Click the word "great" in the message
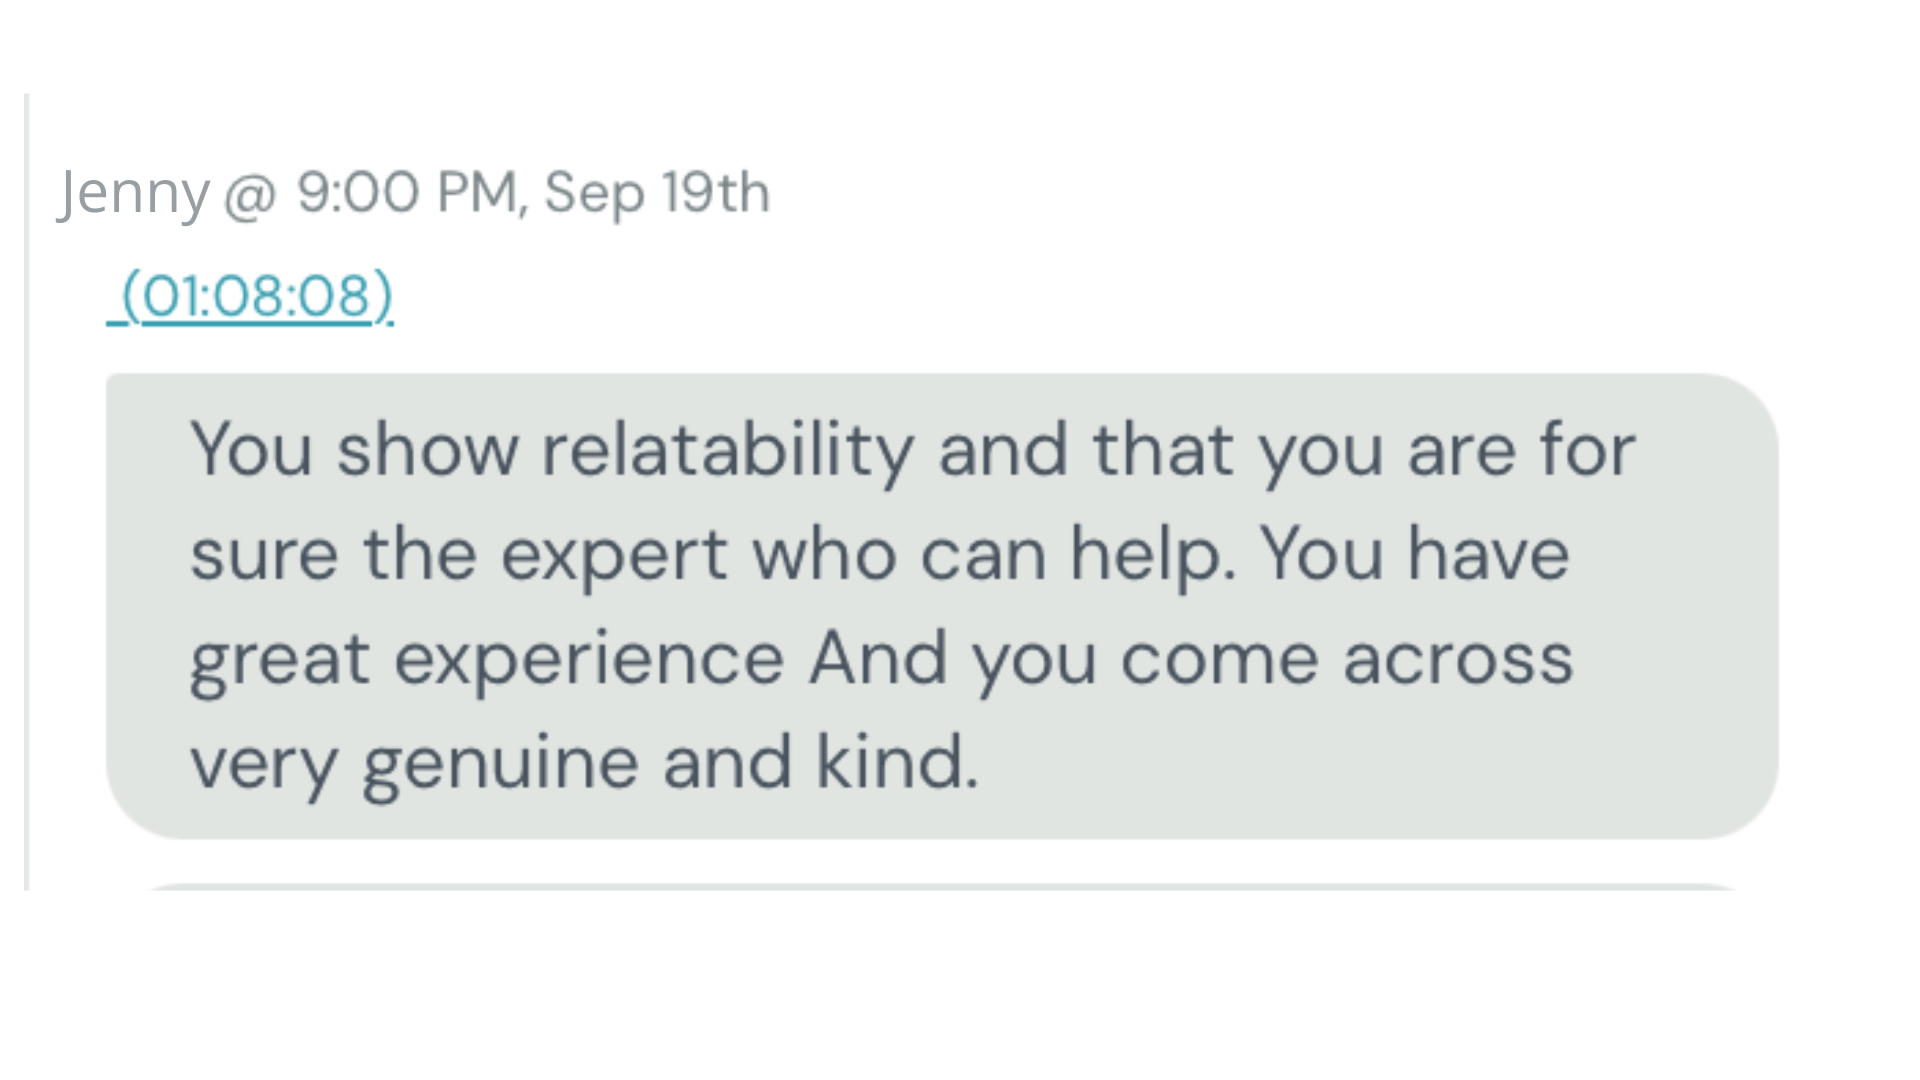 click(280, 660)
